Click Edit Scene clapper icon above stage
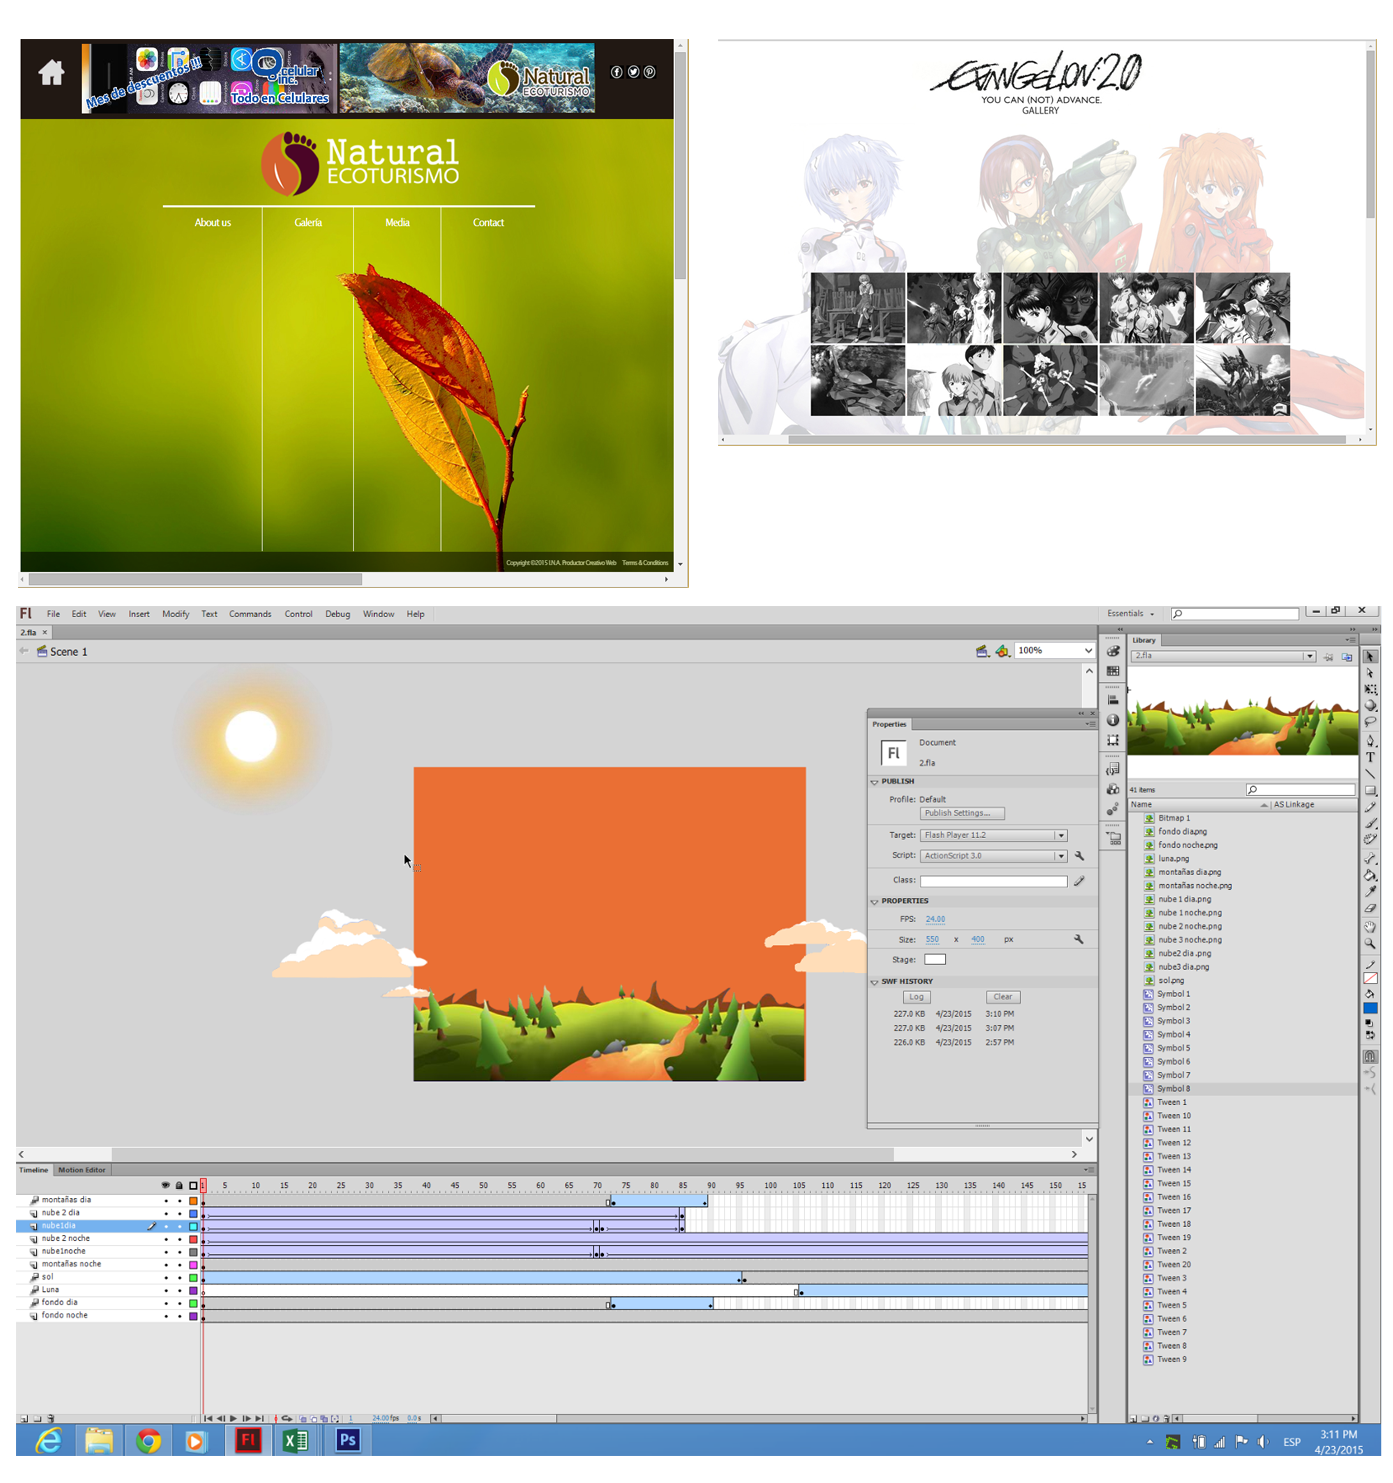The image size is (1393, 1483). (x=982, y=651)
